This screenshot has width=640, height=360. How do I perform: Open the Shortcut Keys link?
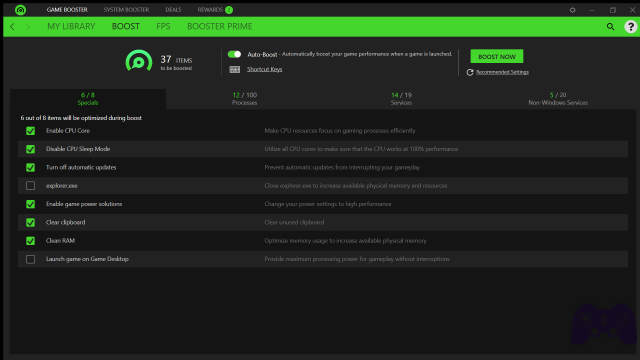(264, 69)
